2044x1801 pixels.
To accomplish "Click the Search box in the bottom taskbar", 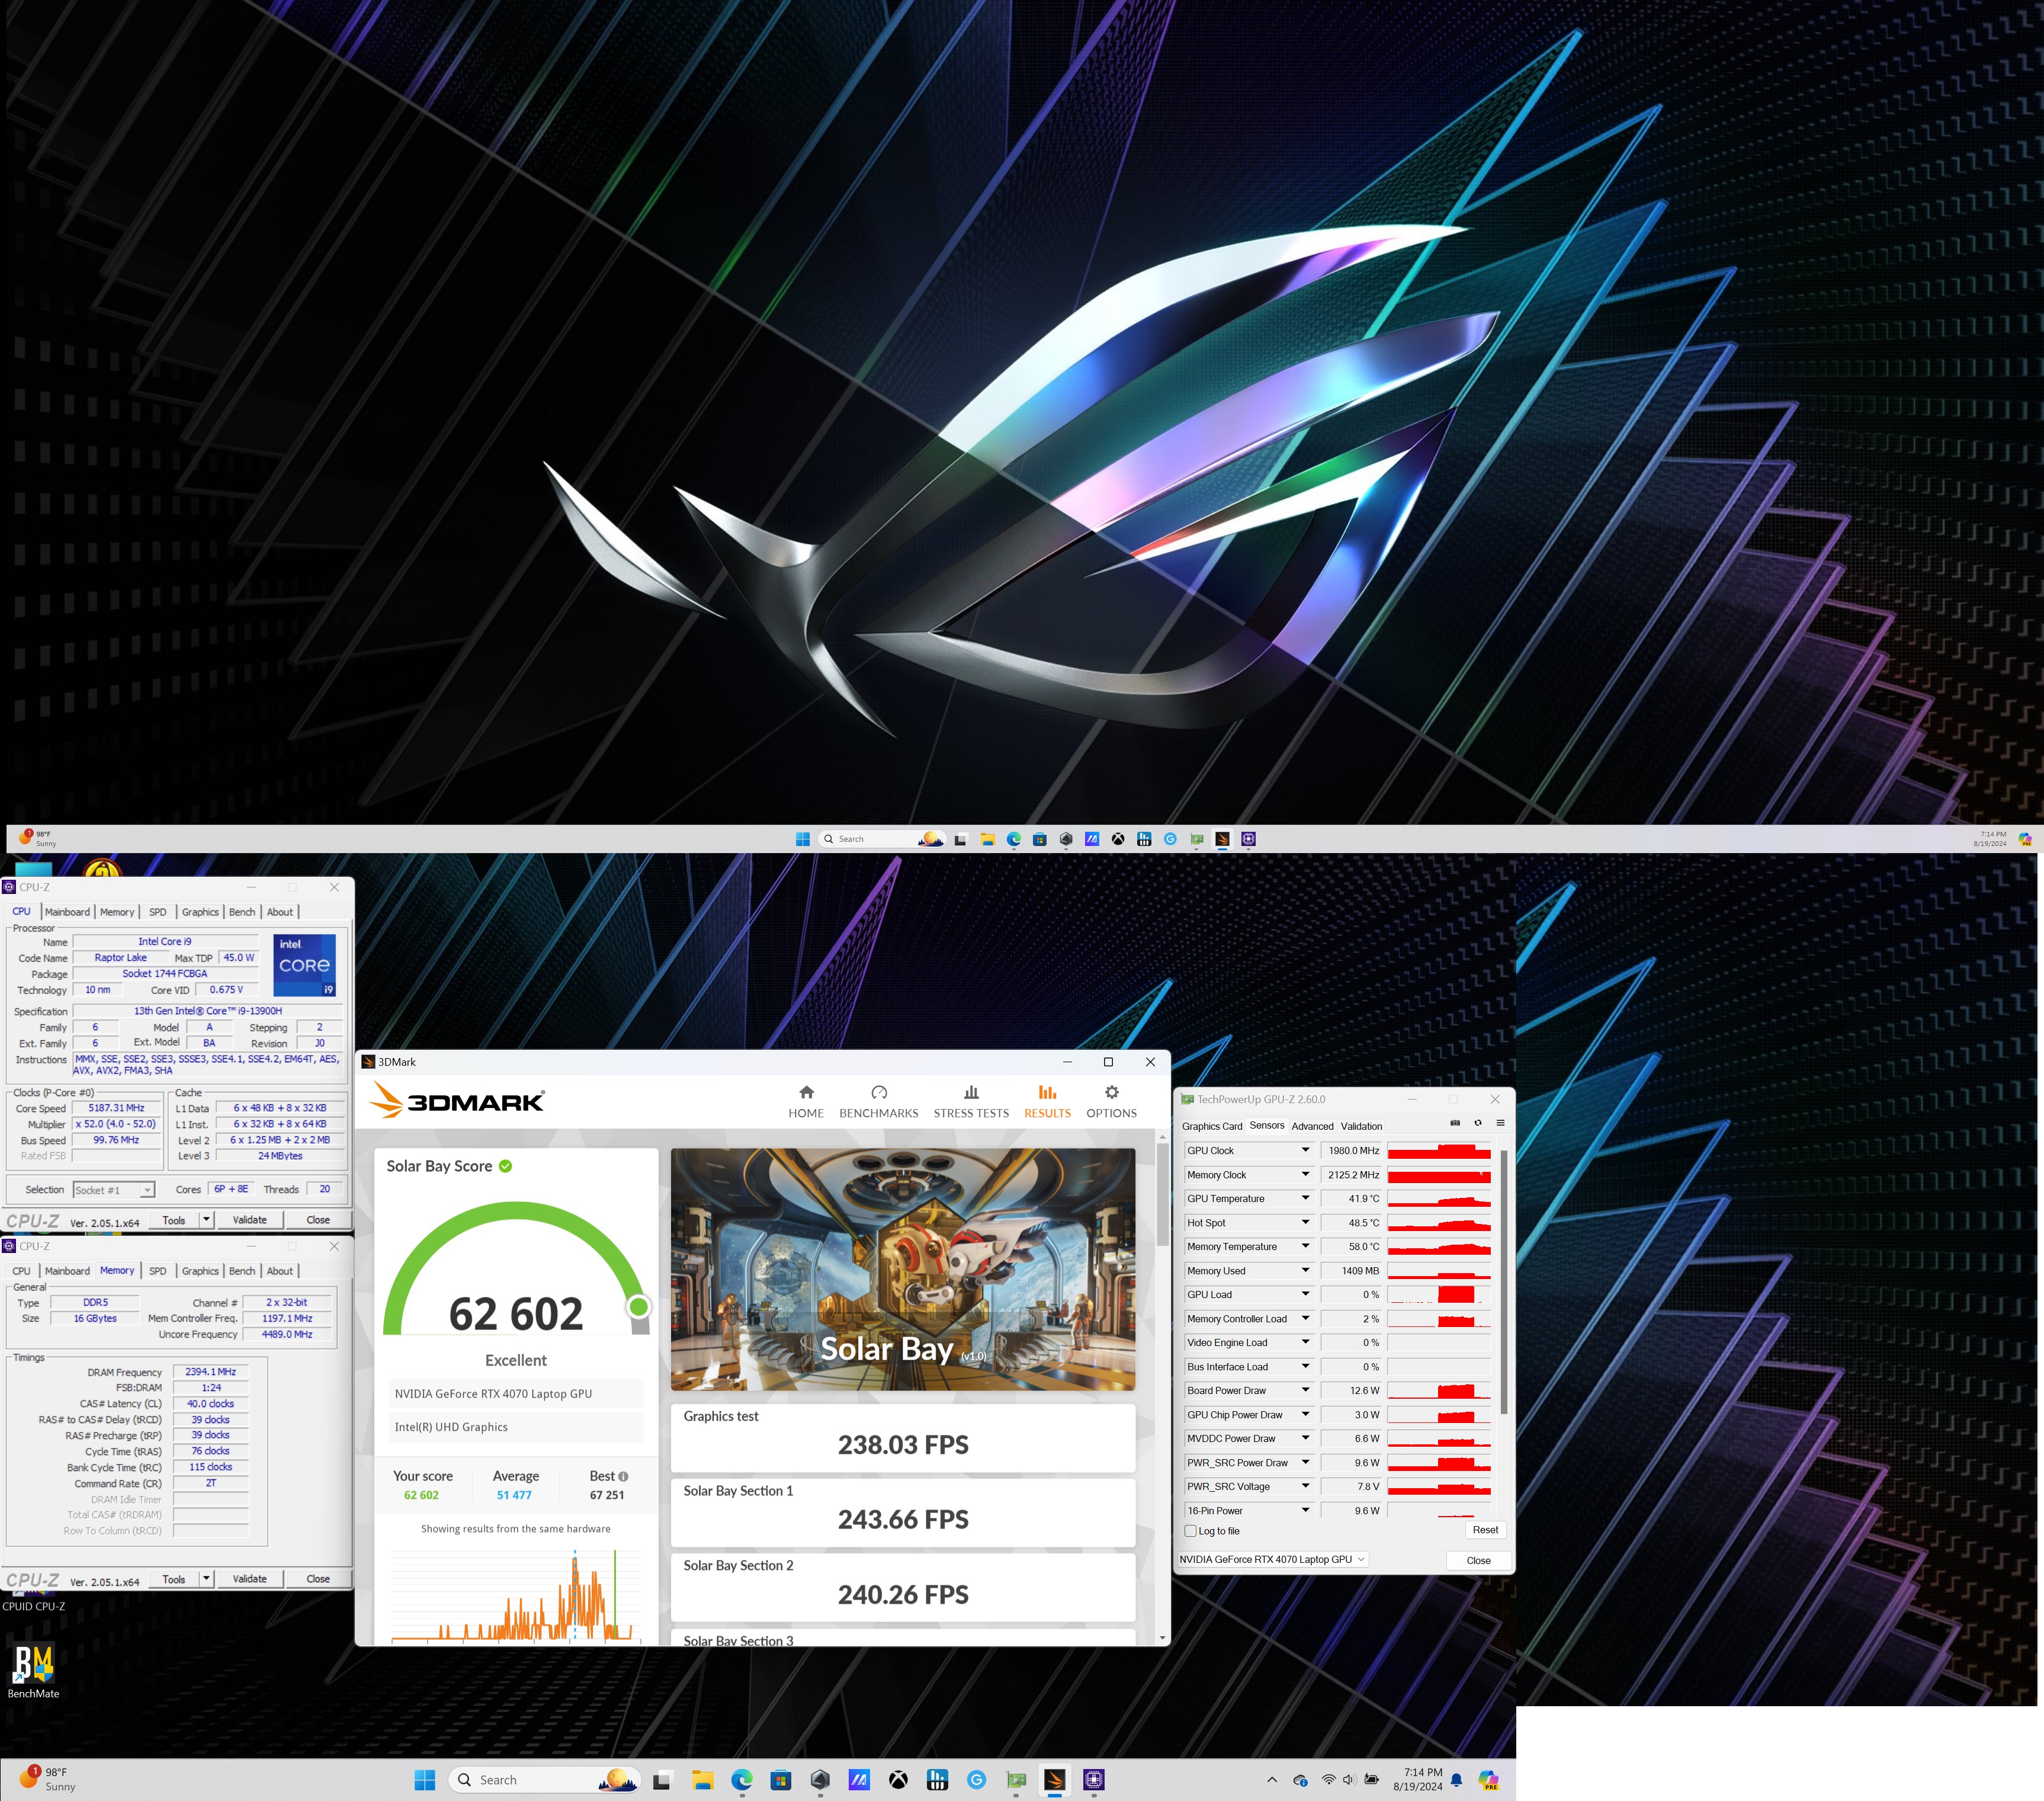I will [544, 1780].
